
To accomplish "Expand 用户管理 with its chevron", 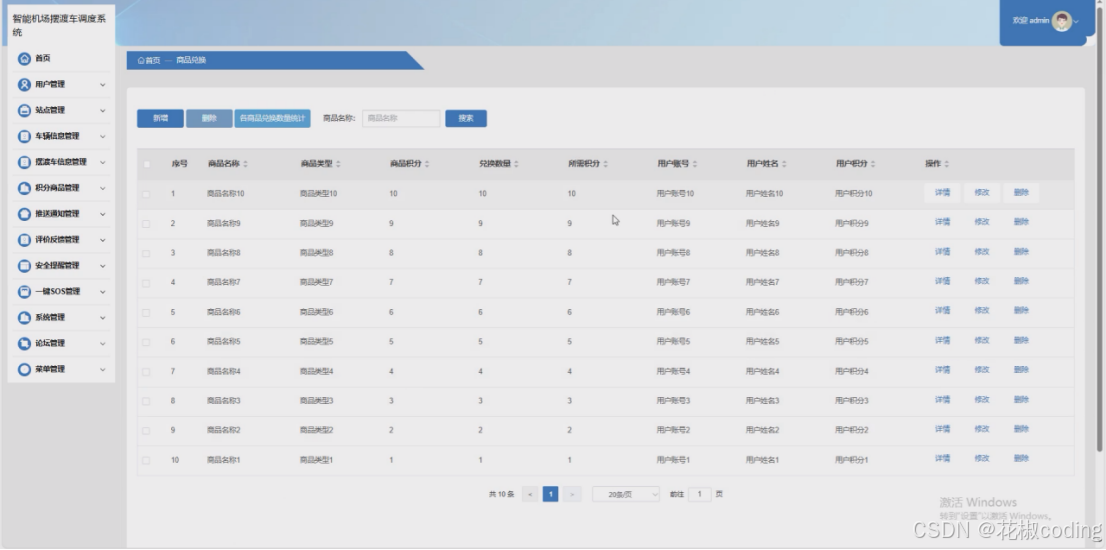I will (103, 85).
